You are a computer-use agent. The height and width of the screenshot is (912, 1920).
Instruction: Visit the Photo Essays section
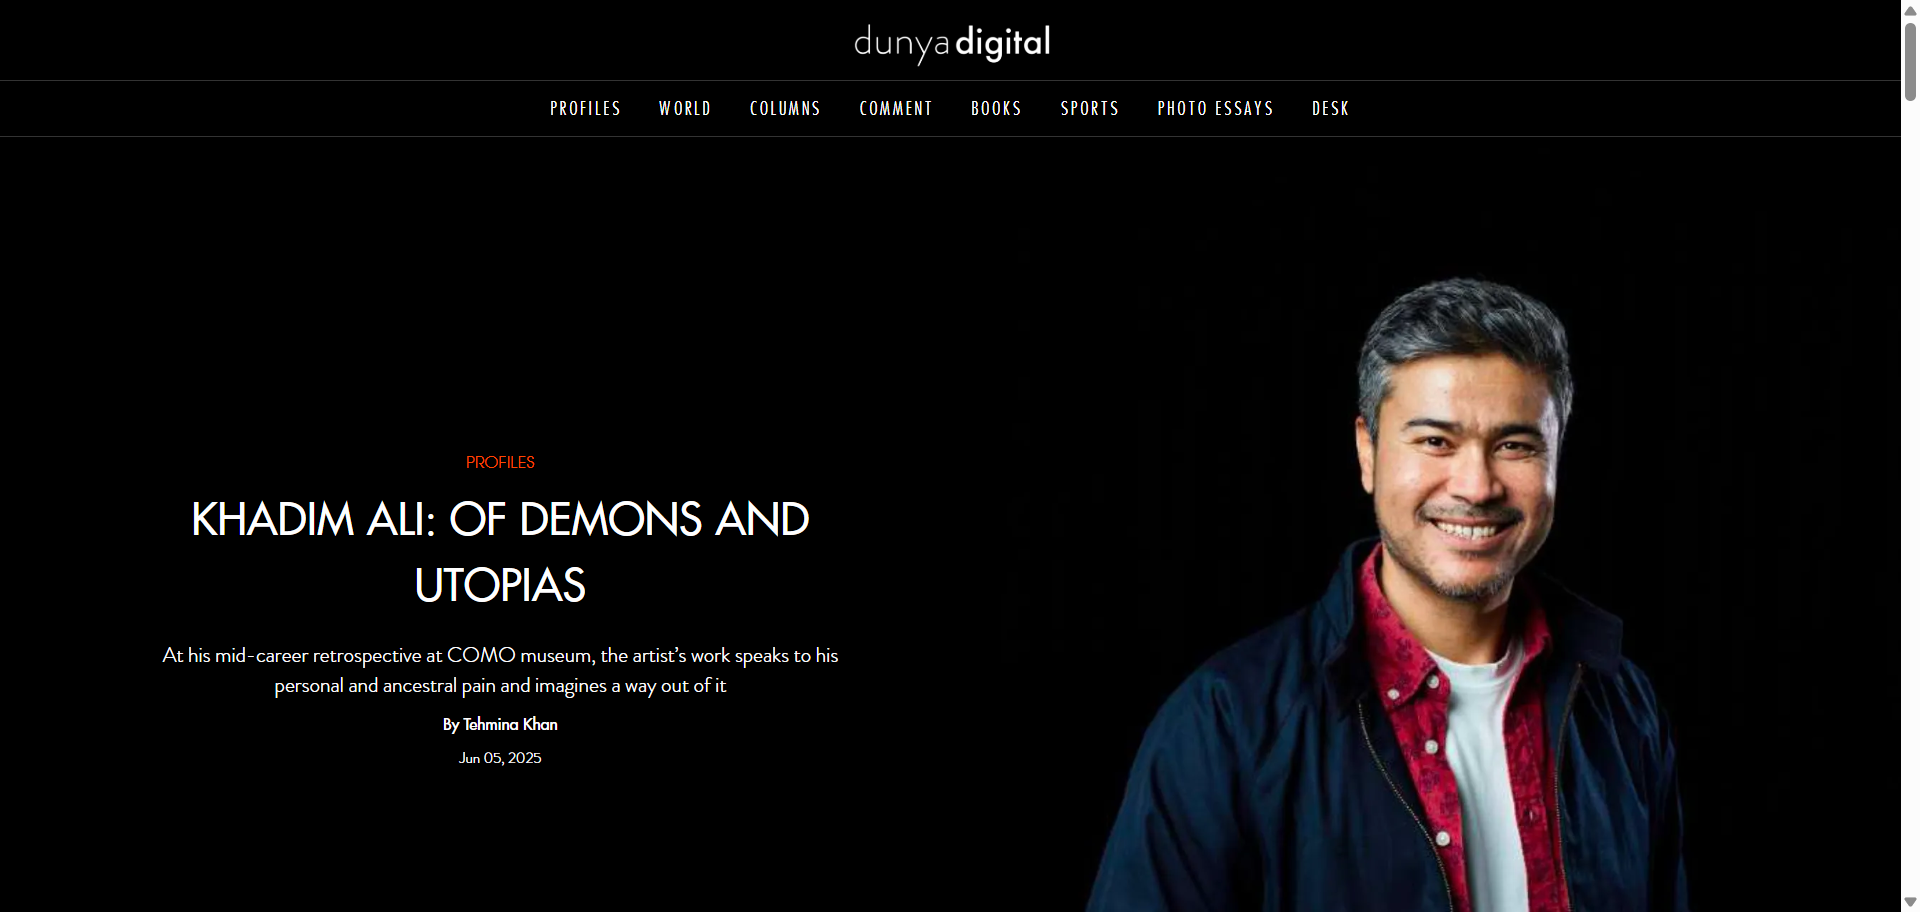coord(1215,108)
